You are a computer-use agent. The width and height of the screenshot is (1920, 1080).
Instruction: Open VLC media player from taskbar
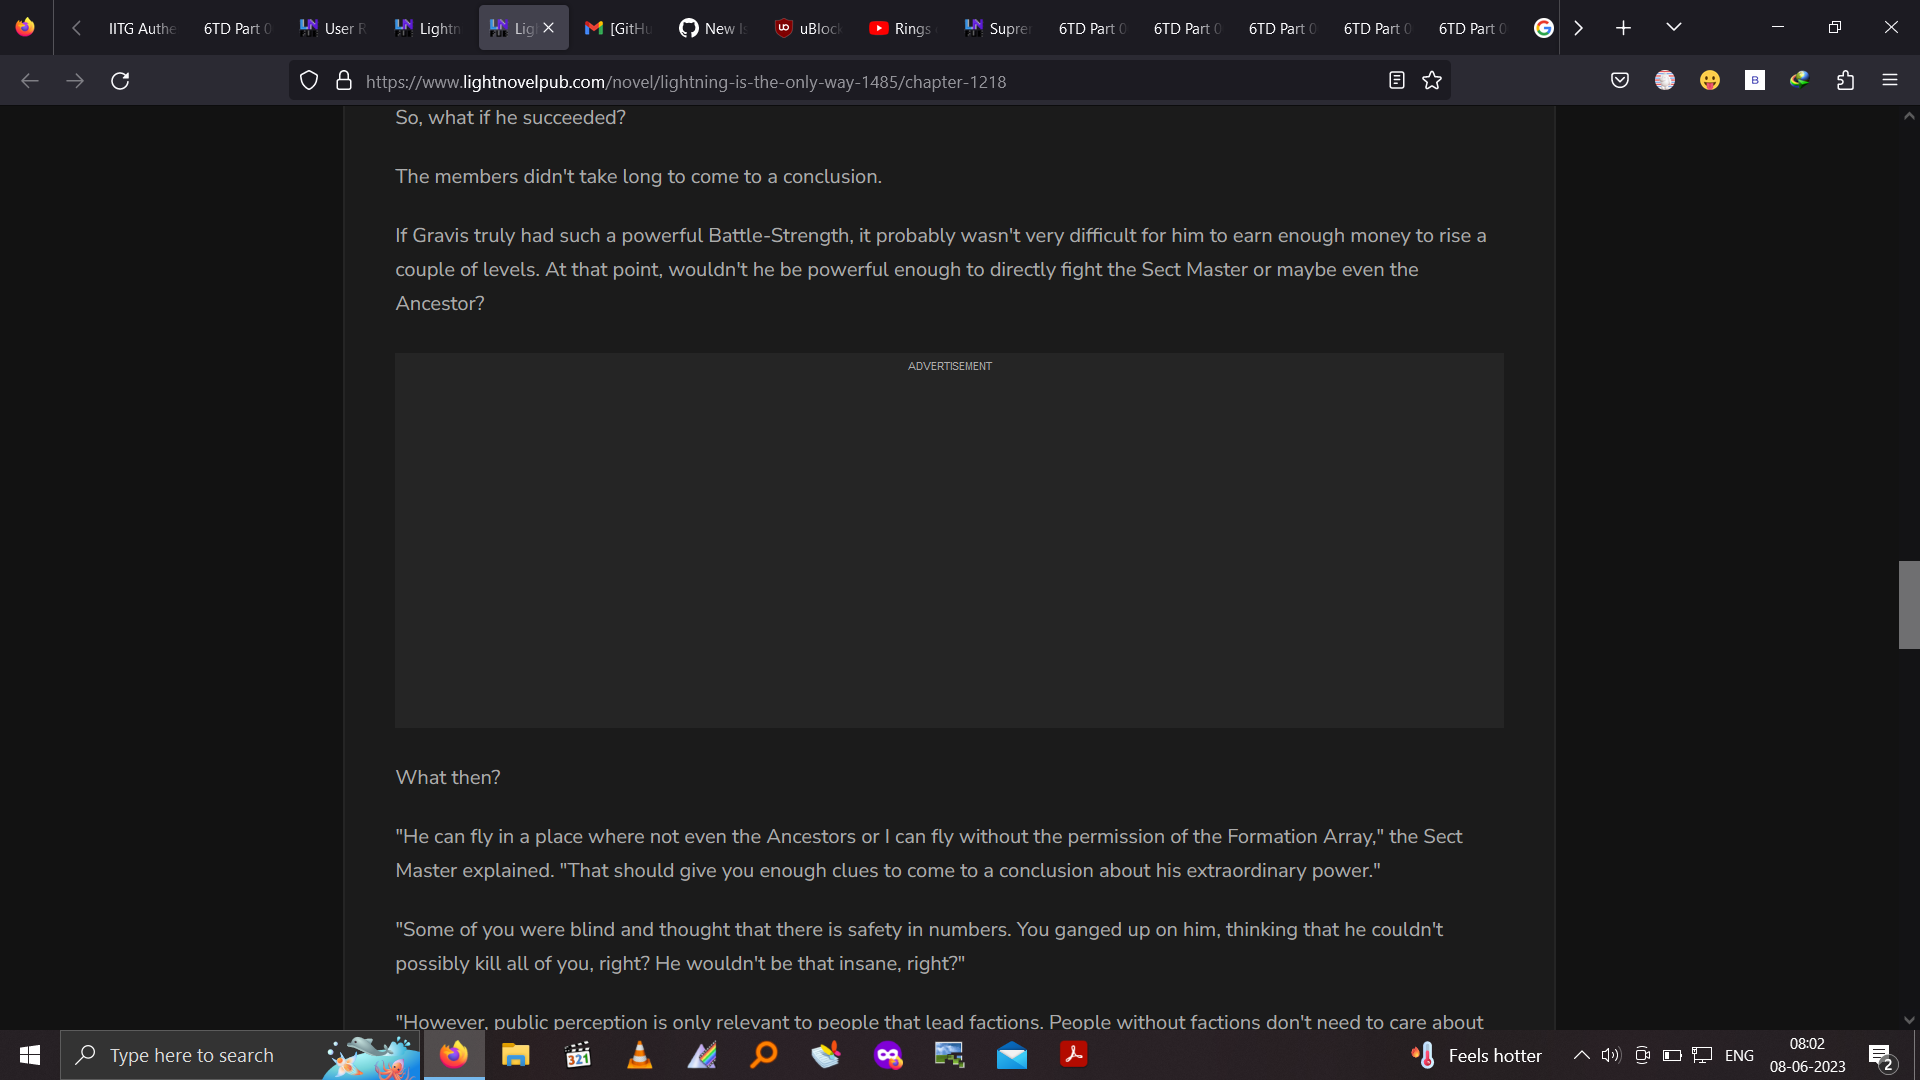639,1055
